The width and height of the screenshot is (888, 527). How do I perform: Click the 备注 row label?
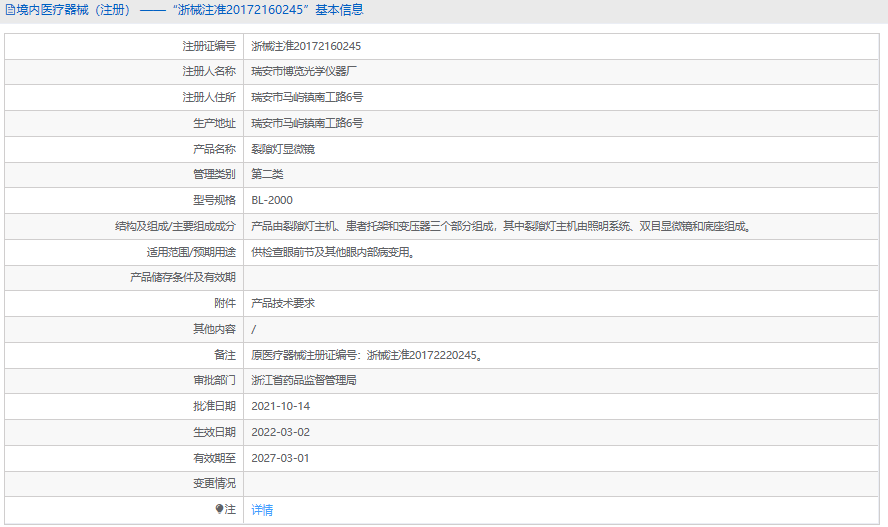point(225,355)
